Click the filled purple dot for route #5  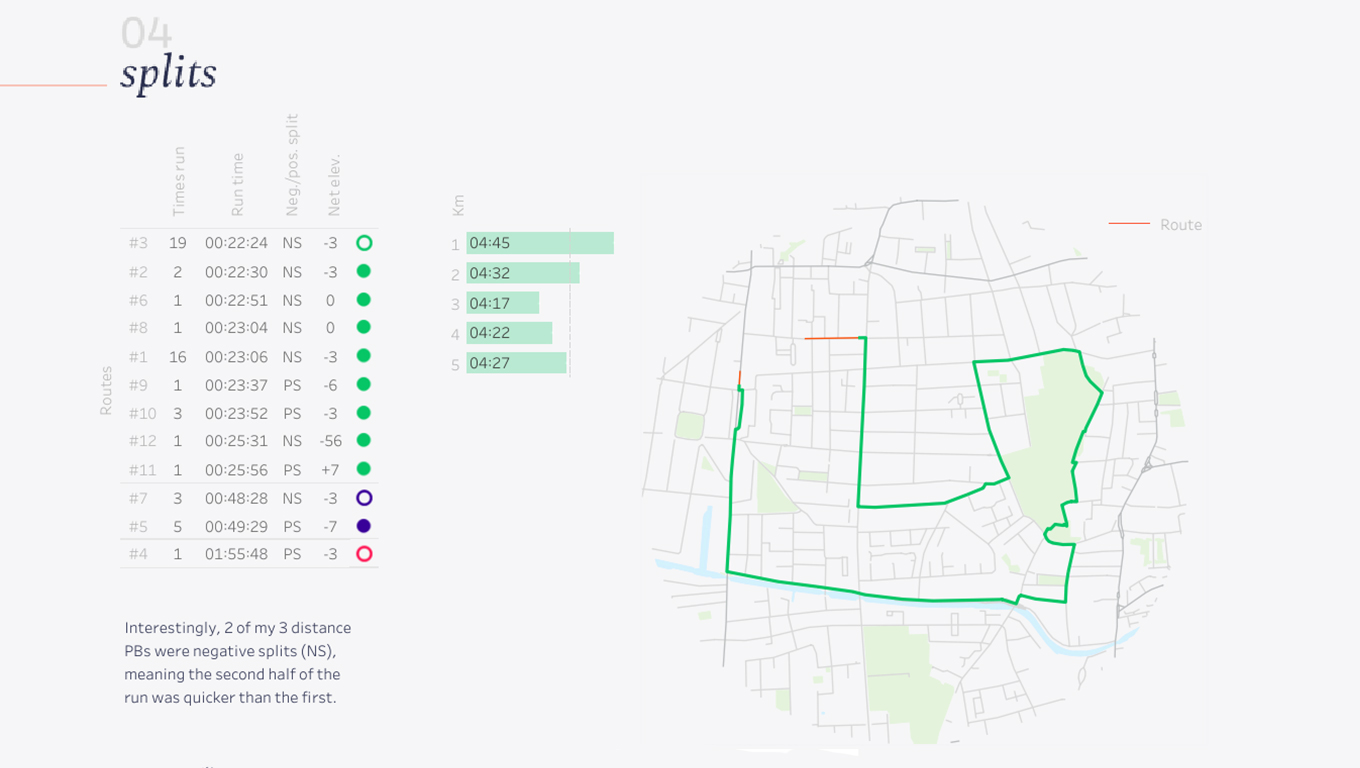[x=364, y=526]
